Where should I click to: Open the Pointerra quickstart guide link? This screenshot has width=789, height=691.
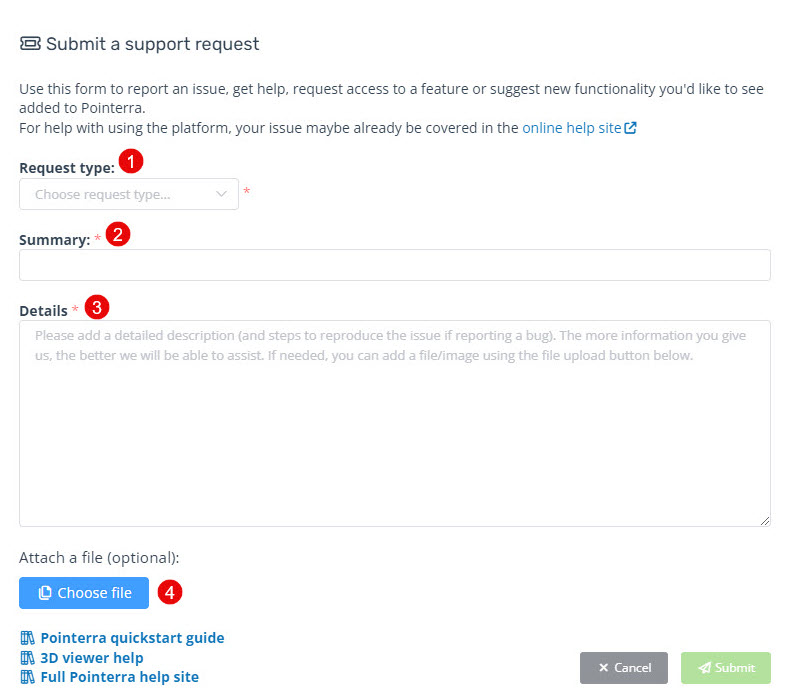tap(132, 638)
